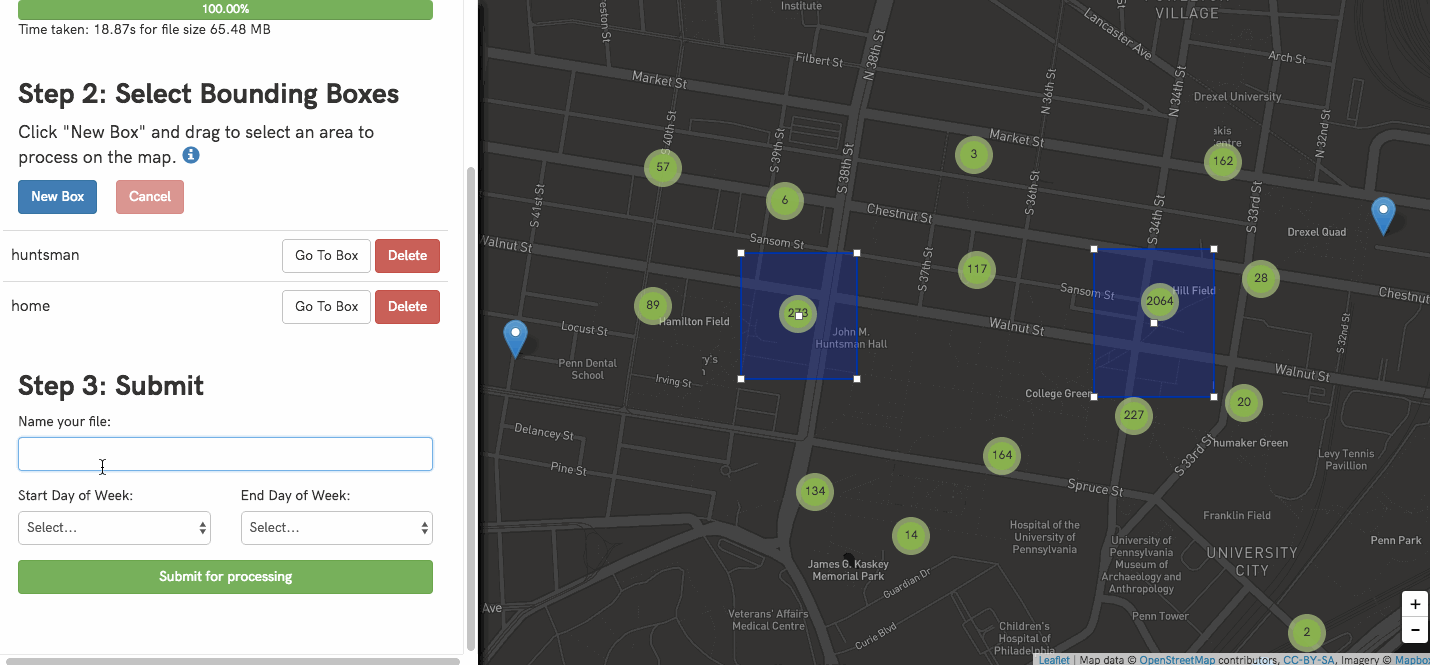Select the home row label
The image size is (1430, 665).
(30, 306)
